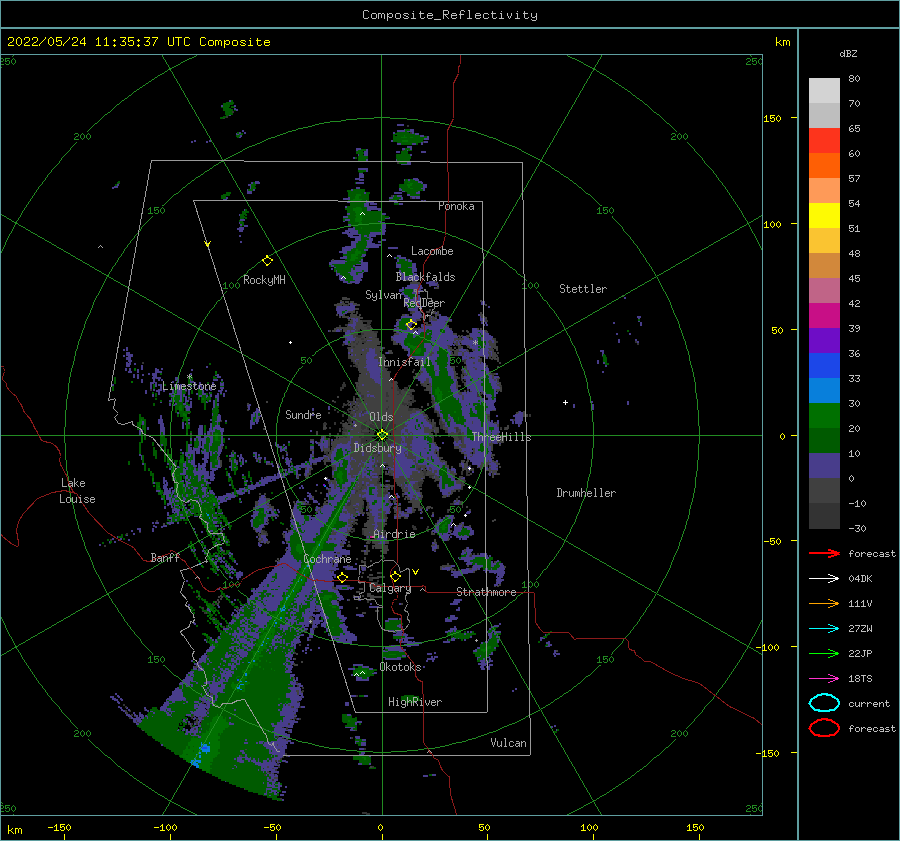Select the -30 dBZ dark grey swatch
Image resolution: width=900 pixels, height=841 pixels.
tap(824, 516)
